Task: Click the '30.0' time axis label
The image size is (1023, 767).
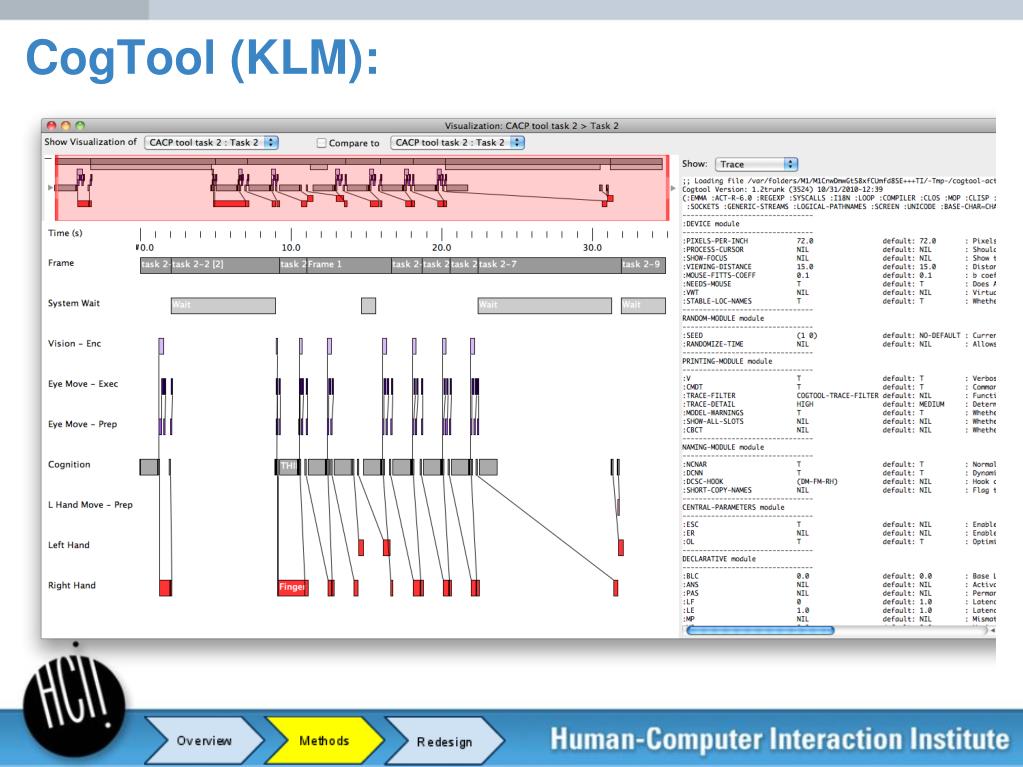Action: pos(592,248)
